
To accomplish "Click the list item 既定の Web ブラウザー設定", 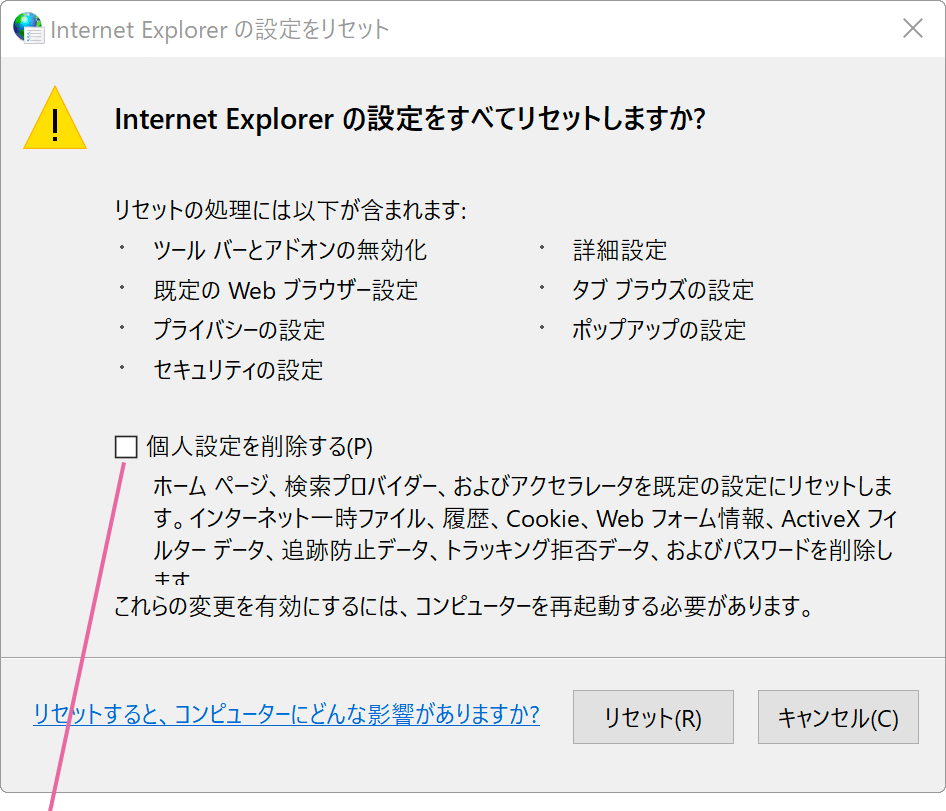I will coord(286,290).
